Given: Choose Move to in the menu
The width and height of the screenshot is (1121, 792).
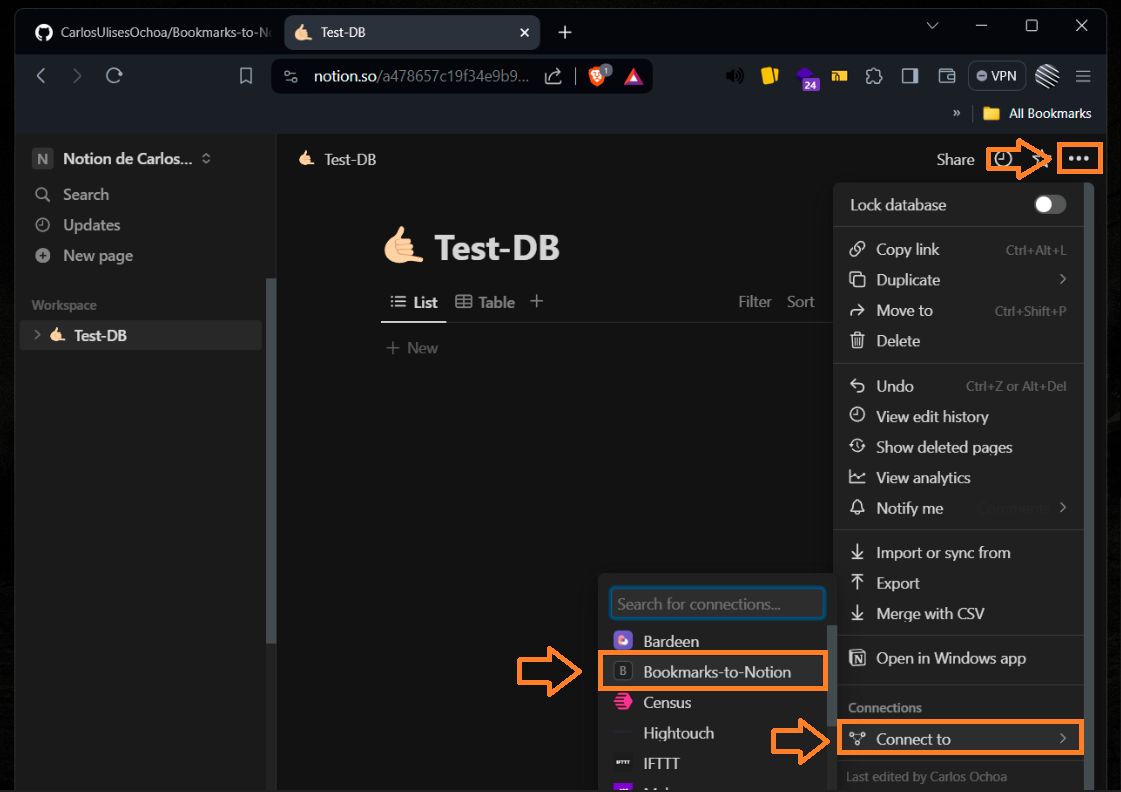Looking at the screenshot, I should pyautogui.click(x=958, y=310).
